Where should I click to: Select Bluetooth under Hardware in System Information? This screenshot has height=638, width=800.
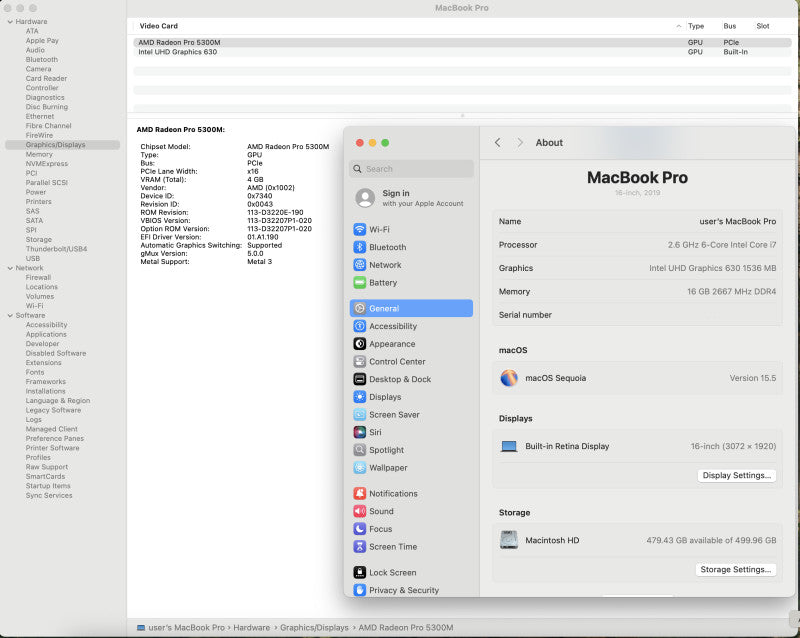42,60
